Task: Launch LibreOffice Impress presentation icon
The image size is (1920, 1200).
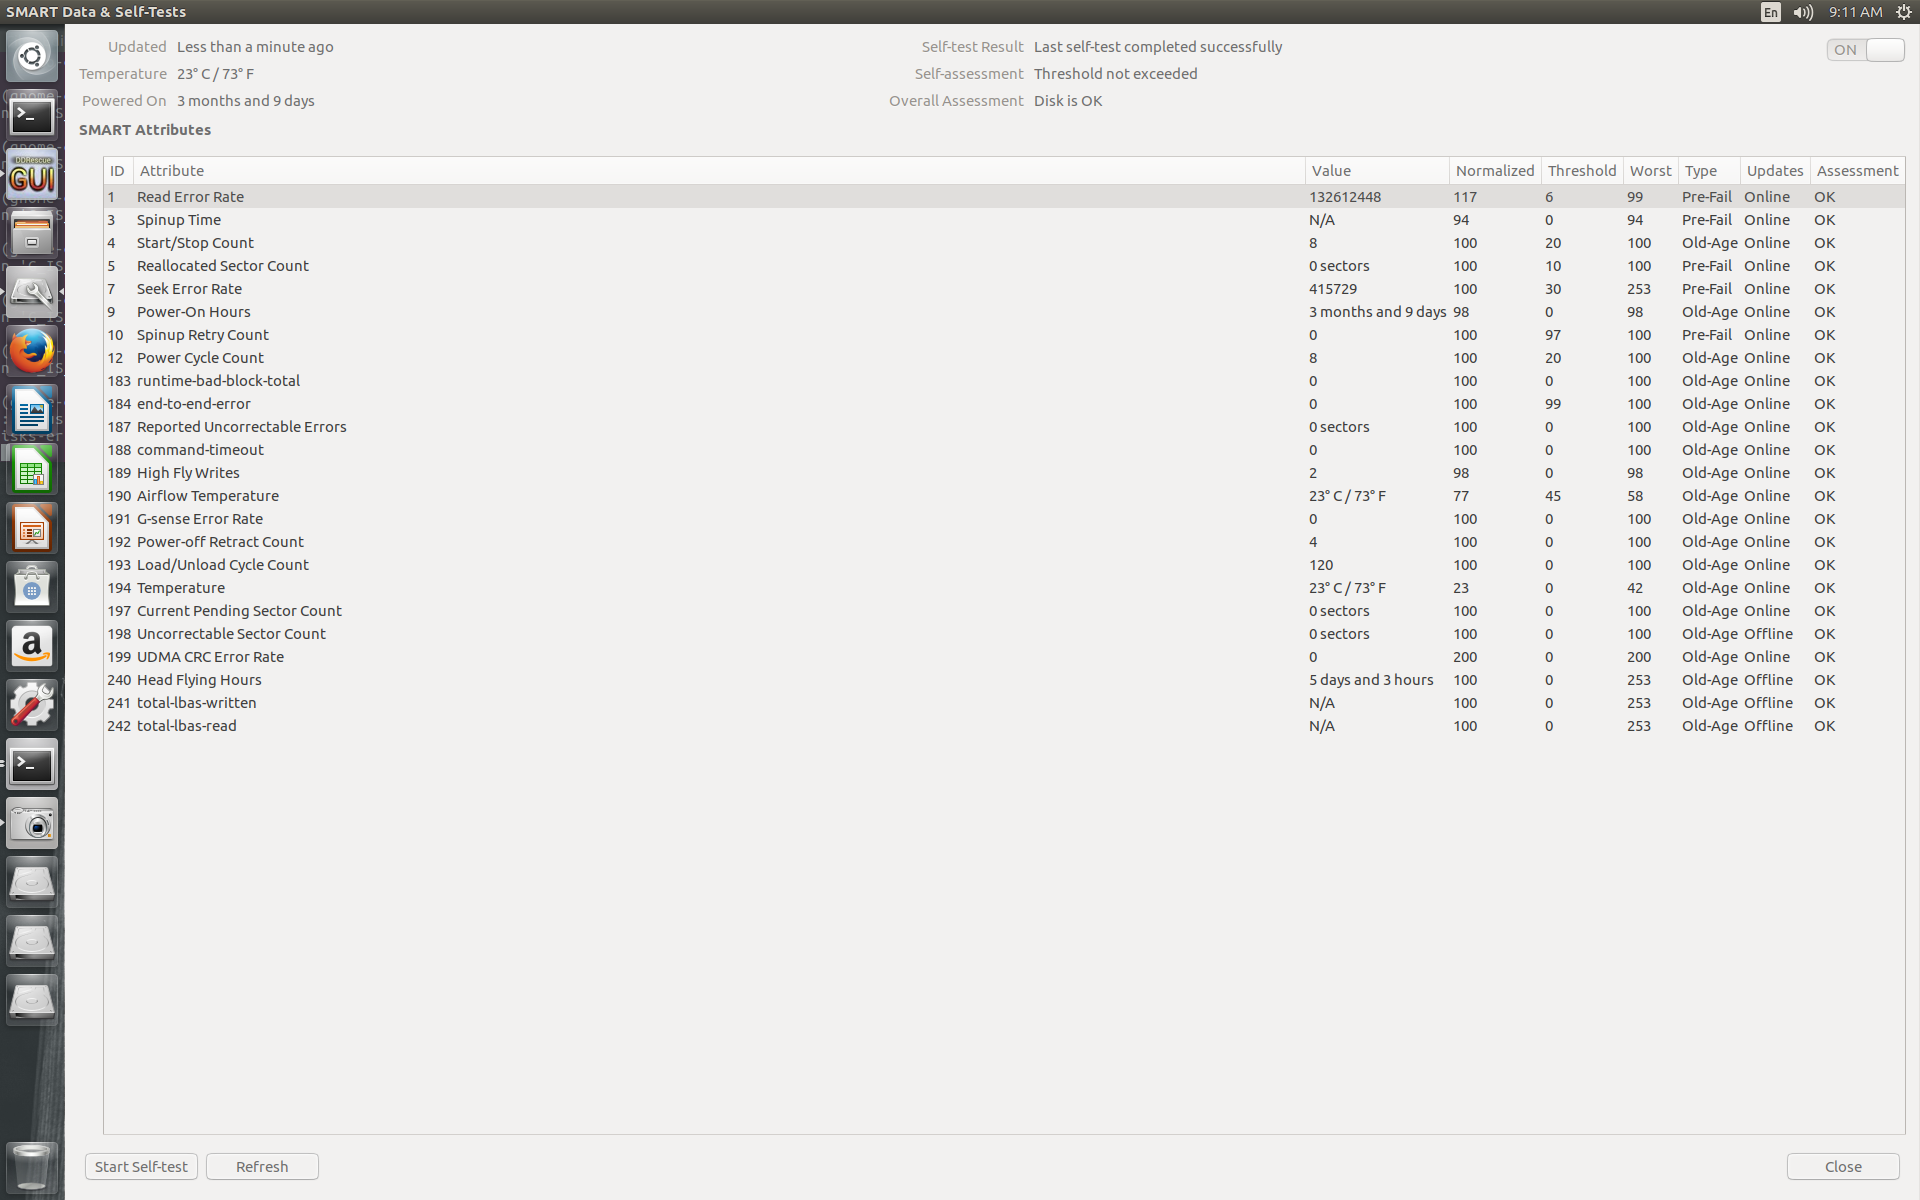Action: [32, 529]
